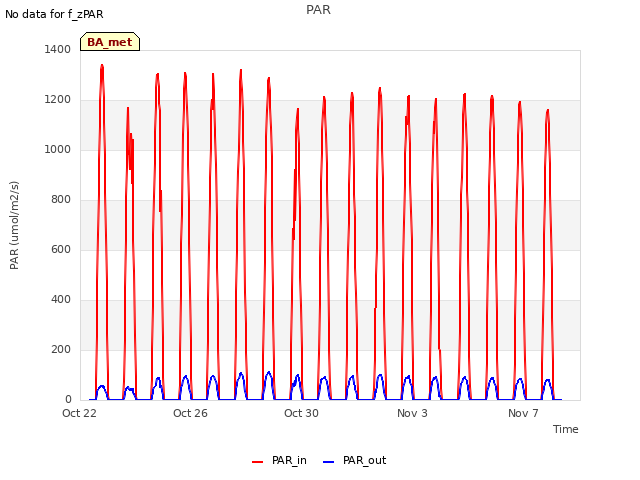Click the 1200 y-axis tick label
Image resolution: width=640 pixels, height=480 pixels.
click(x=58, y=100)
